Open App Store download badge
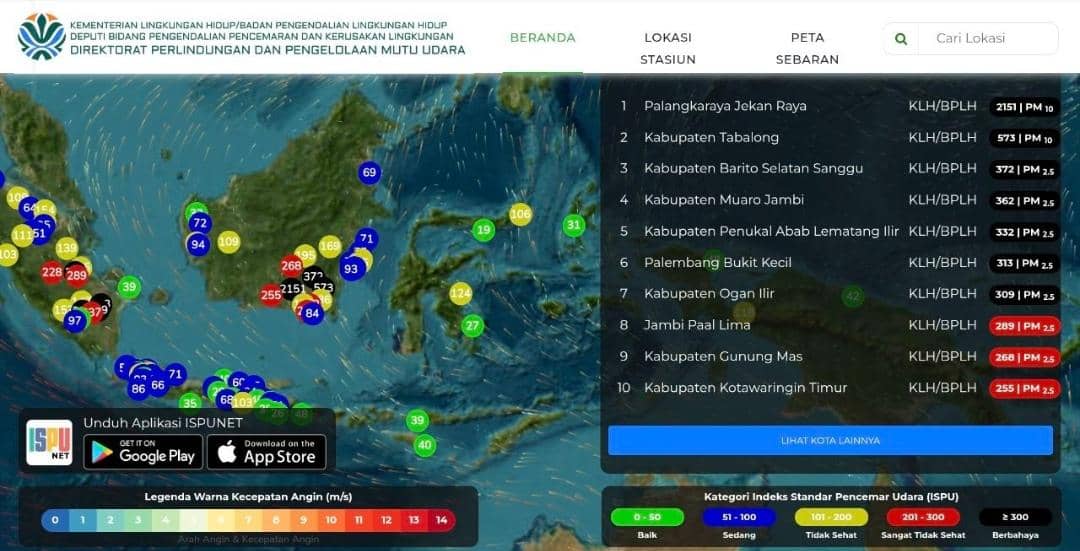 (x=267, y=452)
